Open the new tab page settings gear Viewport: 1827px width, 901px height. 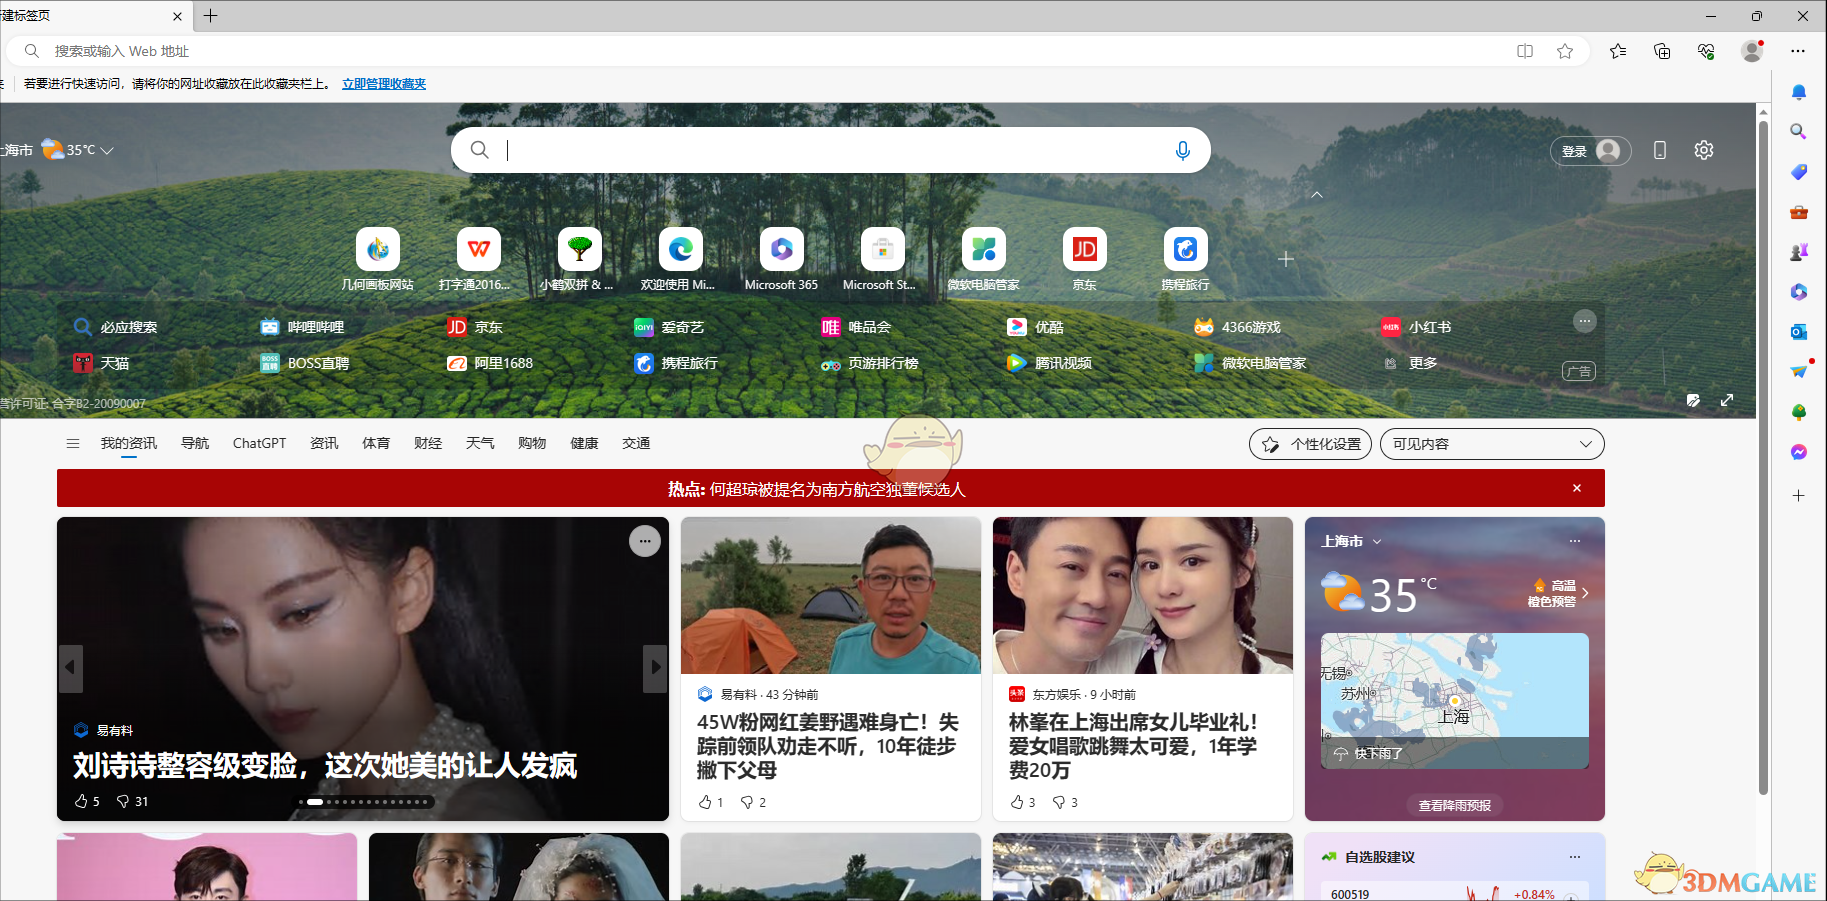1704,150
